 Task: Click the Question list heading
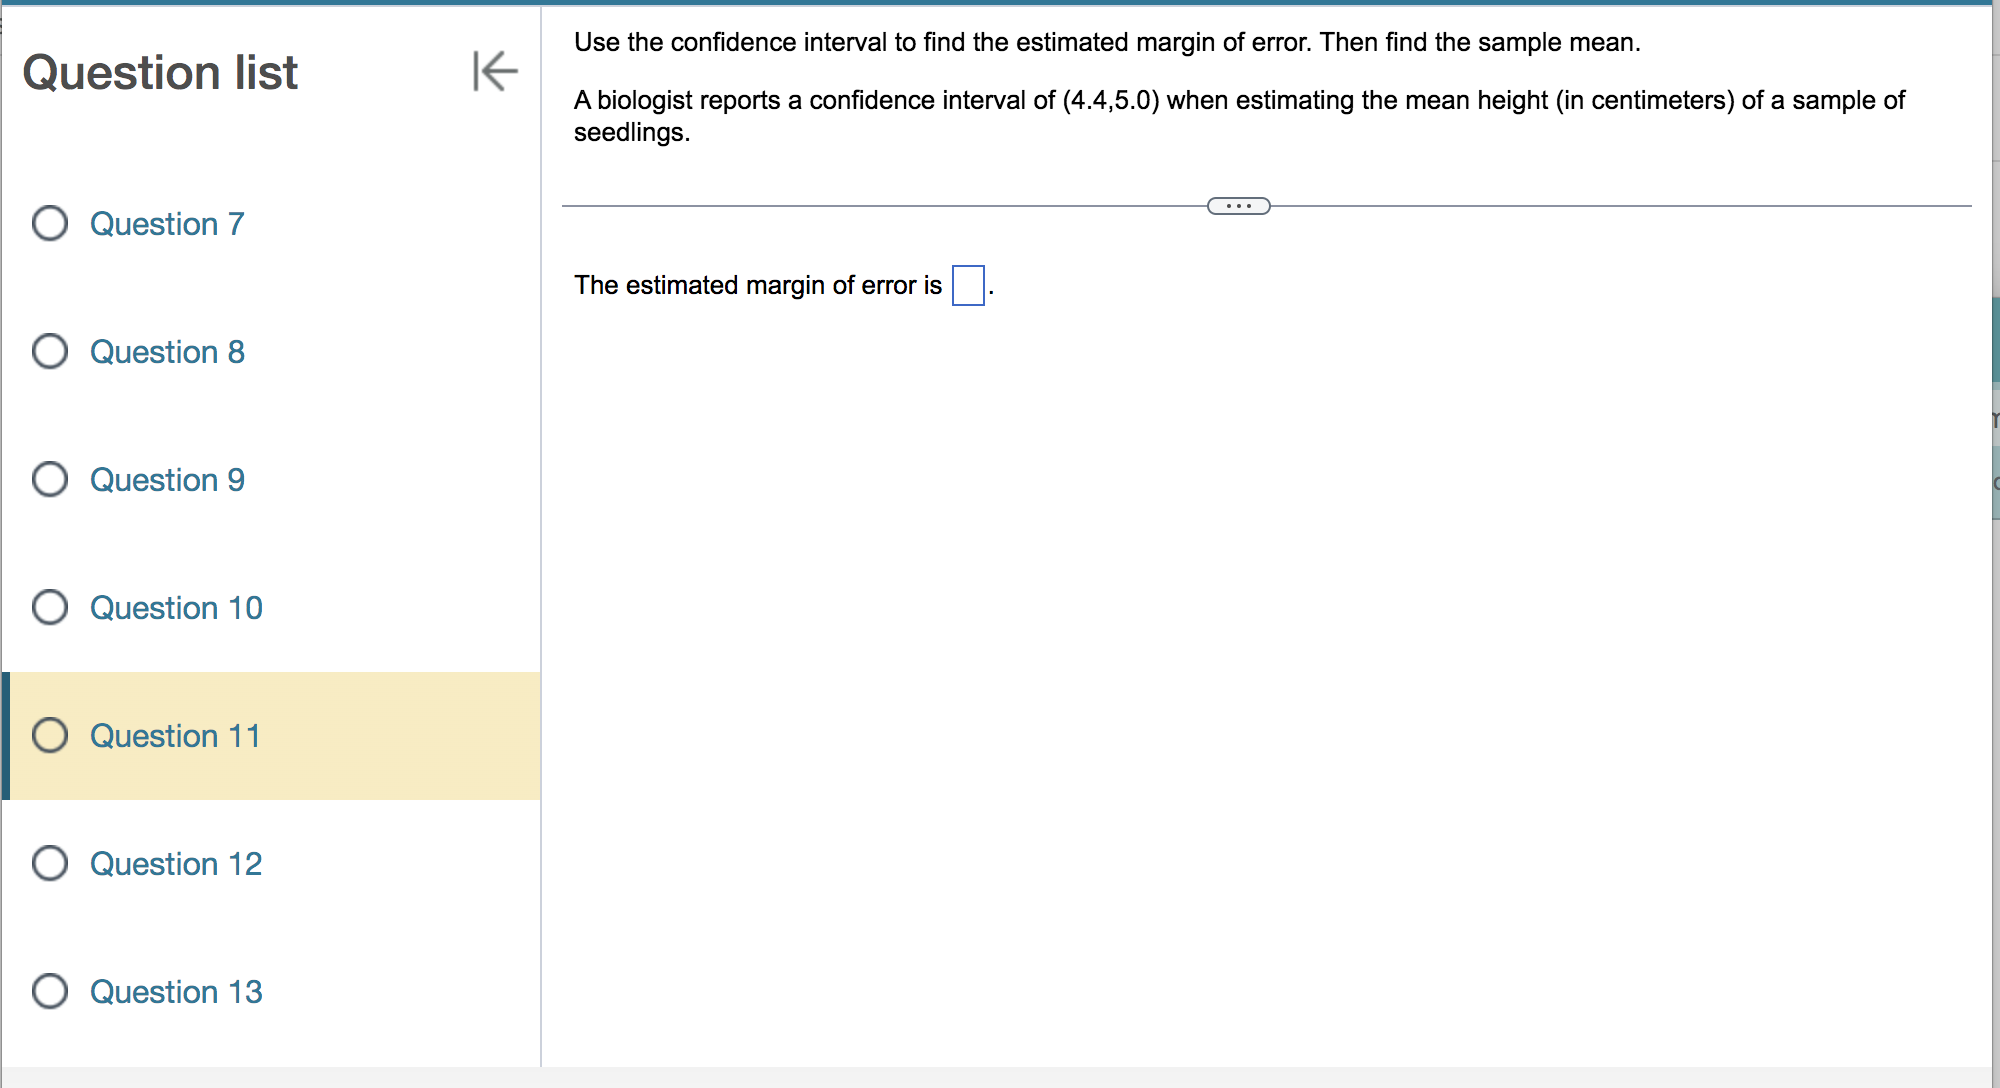(160, 71)
